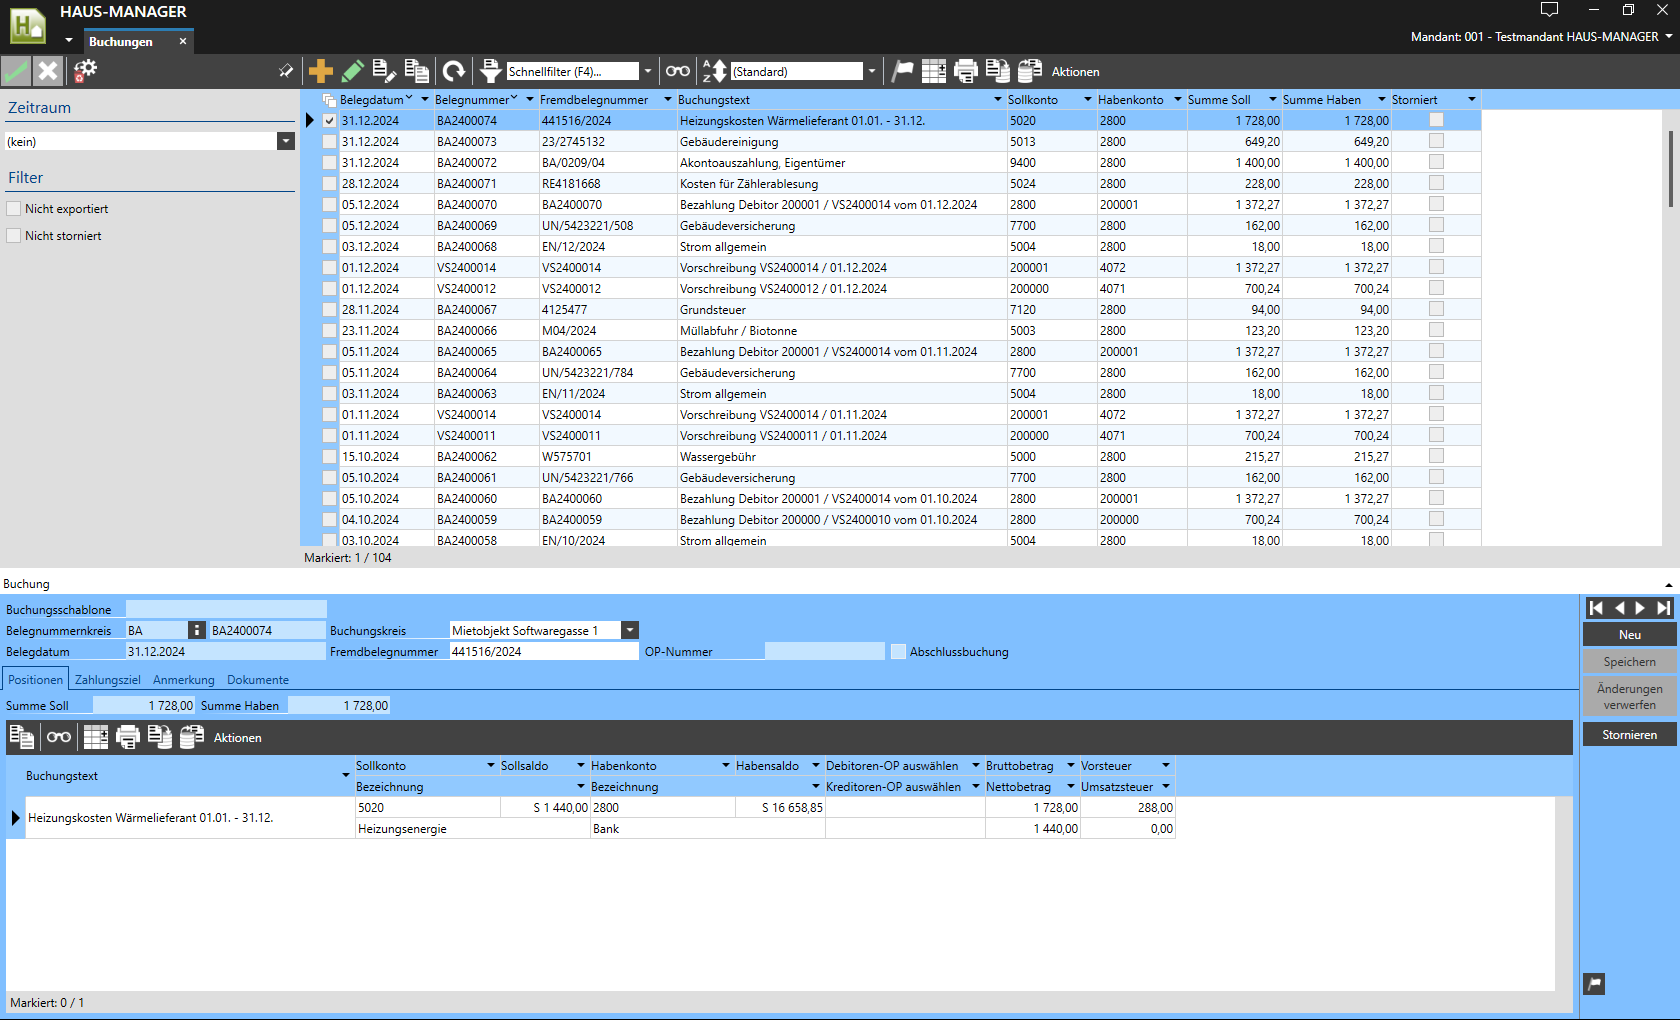Jump to first record navigation arrow

[1597, 608]
